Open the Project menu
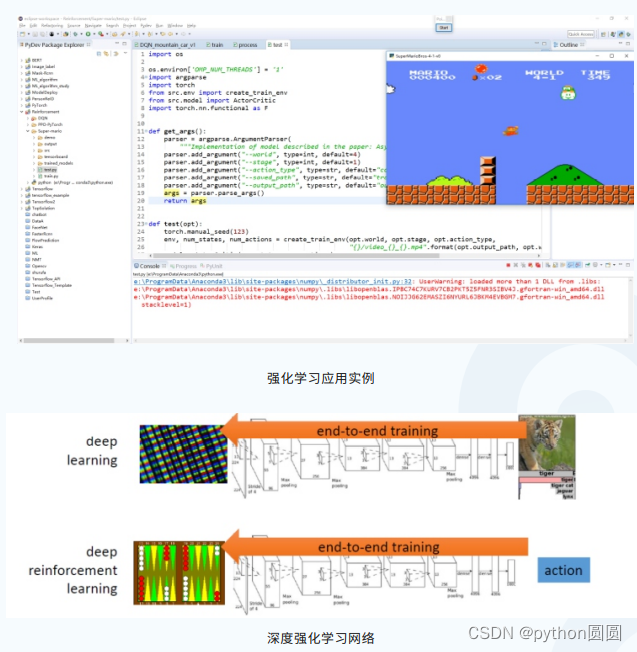 pos(129,26)
